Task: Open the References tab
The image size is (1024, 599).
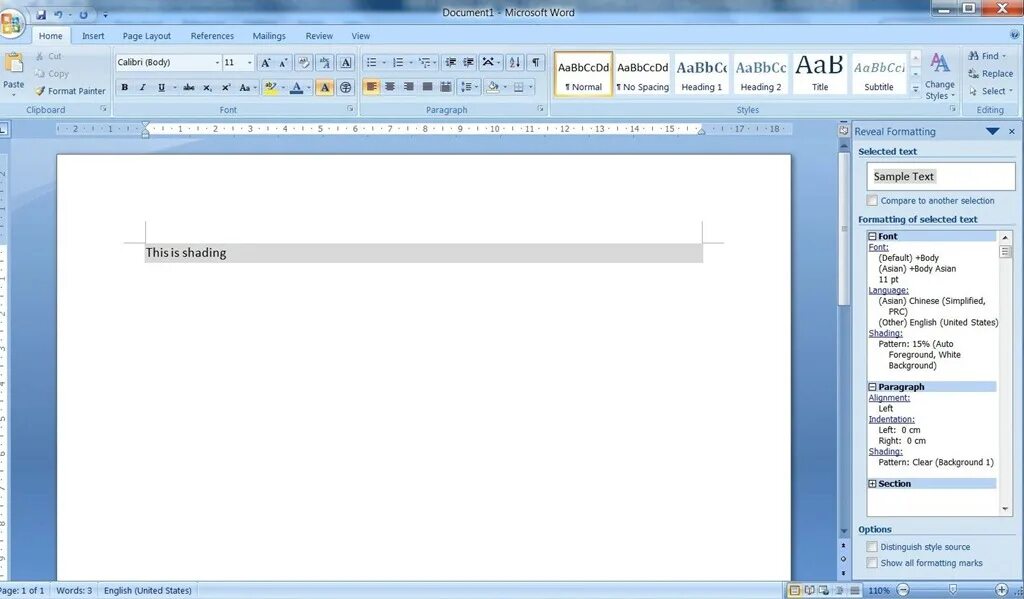Action: pos(212,36)
